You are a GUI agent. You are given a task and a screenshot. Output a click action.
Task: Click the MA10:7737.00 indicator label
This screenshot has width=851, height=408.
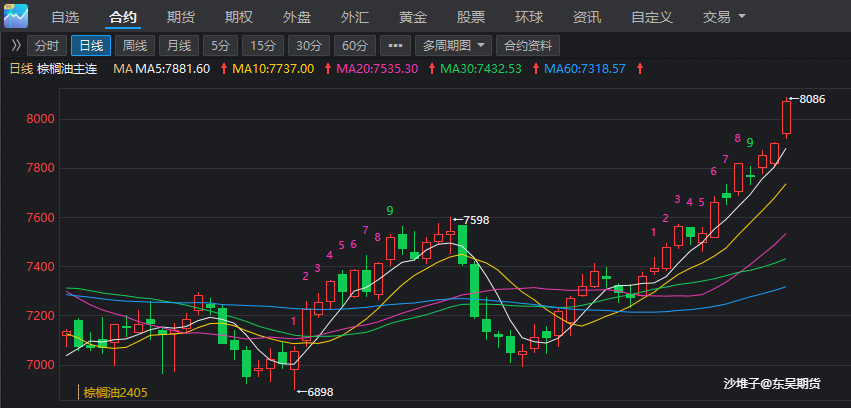click(273, 69)
